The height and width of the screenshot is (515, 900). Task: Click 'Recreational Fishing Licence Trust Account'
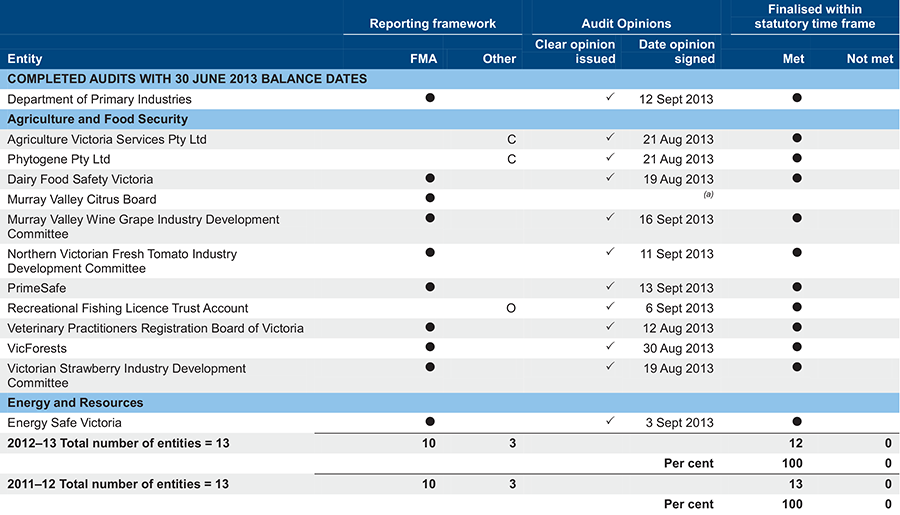[x=127, y=308]
